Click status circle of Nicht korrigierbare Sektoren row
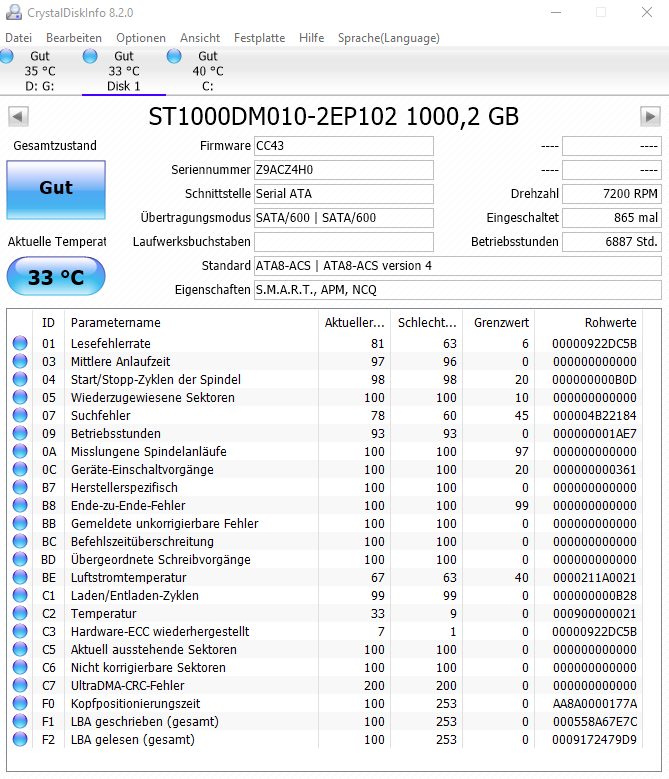This screenshot has height=779, width=669. (x=20, y=667)
